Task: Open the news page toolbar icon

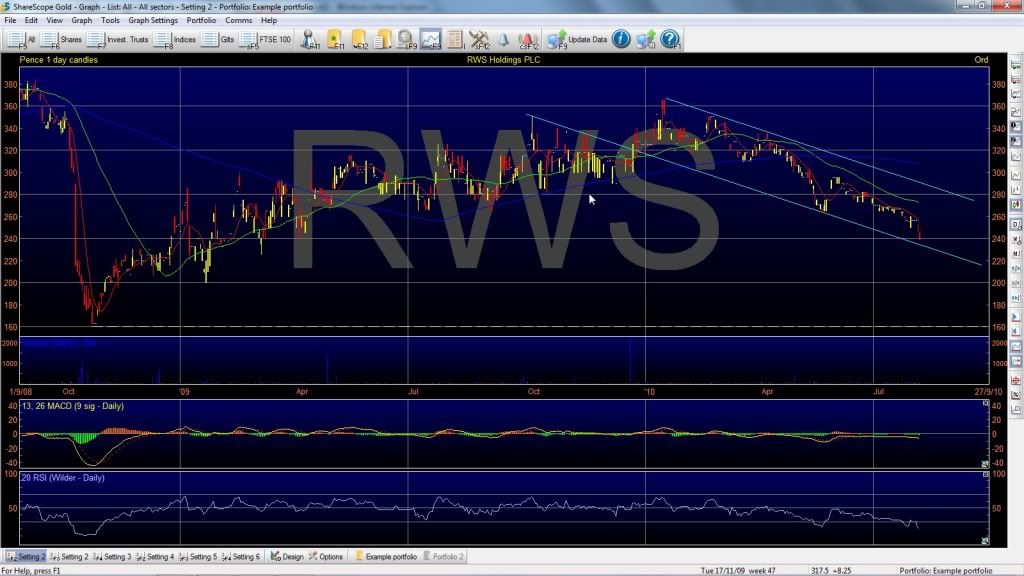Action: coord(455,40)
